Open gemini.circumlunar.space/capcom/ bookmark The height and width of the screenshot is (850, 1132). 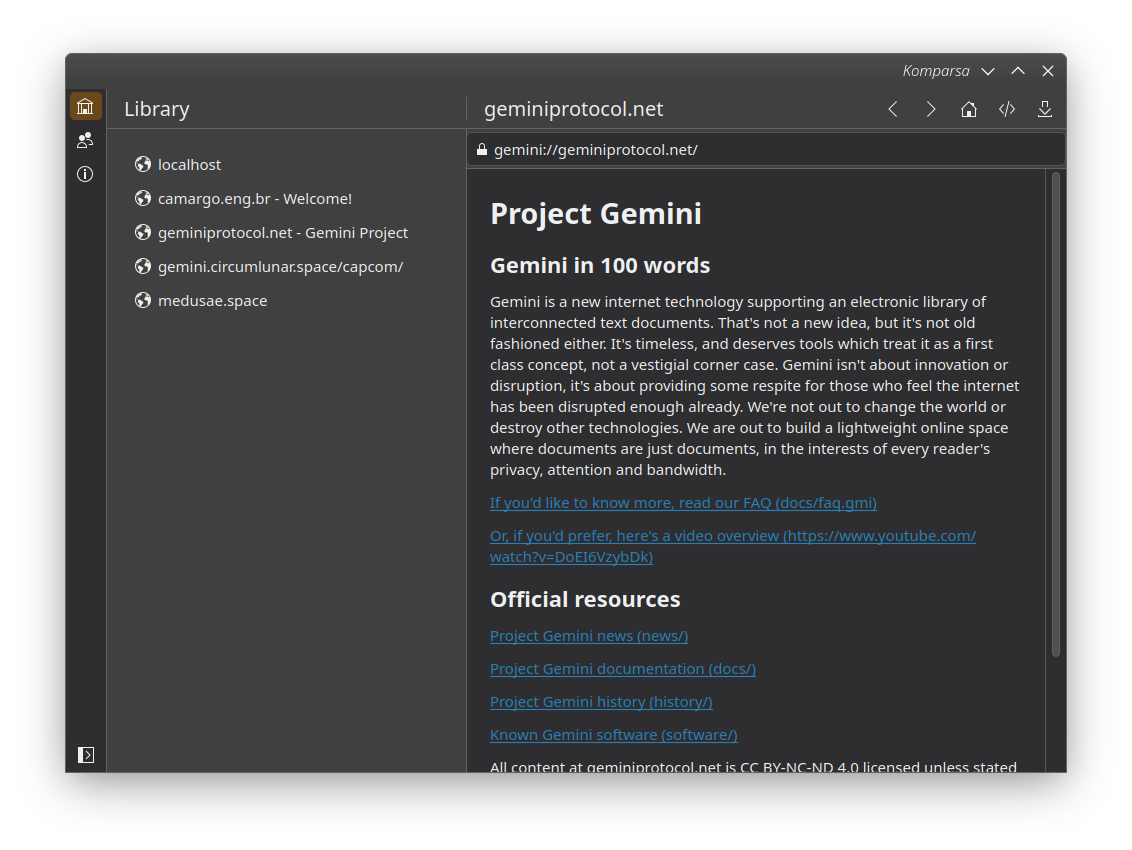click(x=287, y=266)
